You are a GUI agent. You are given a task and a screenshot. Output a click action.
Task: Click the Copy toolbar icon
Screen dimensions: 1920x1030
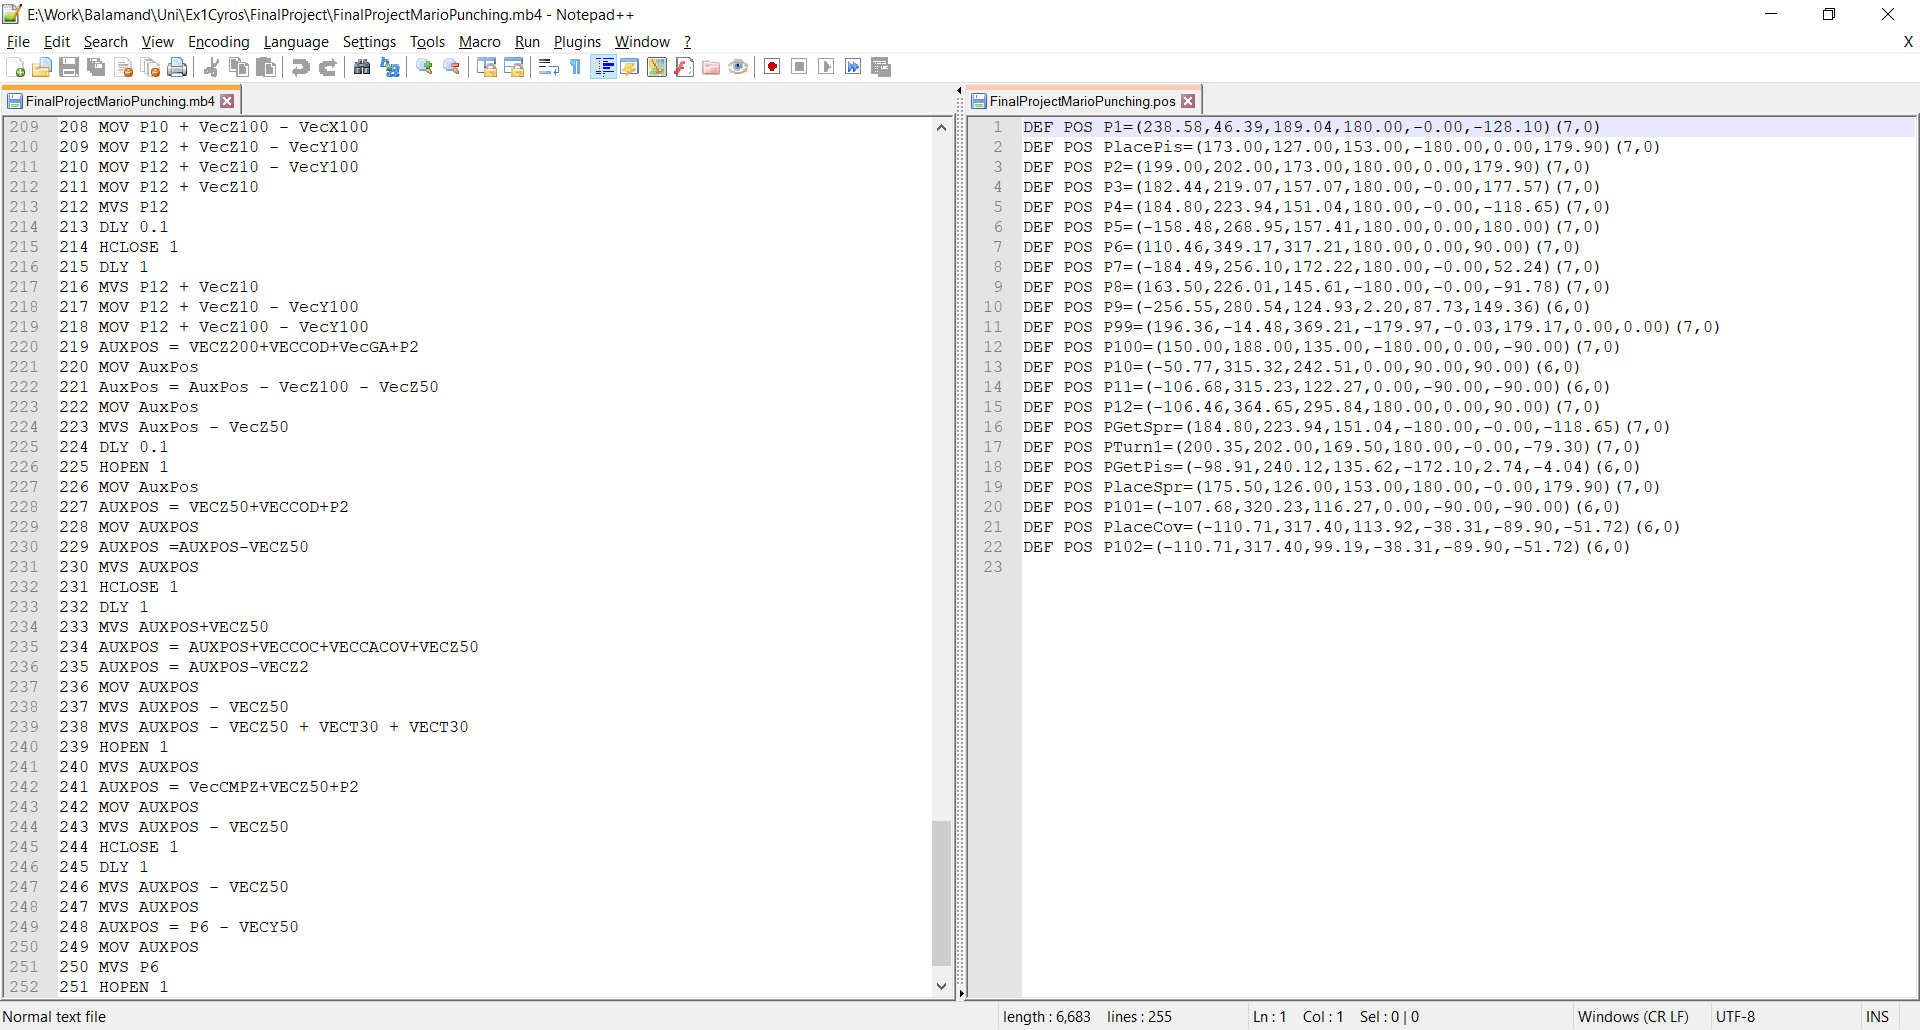click(239, 67)
